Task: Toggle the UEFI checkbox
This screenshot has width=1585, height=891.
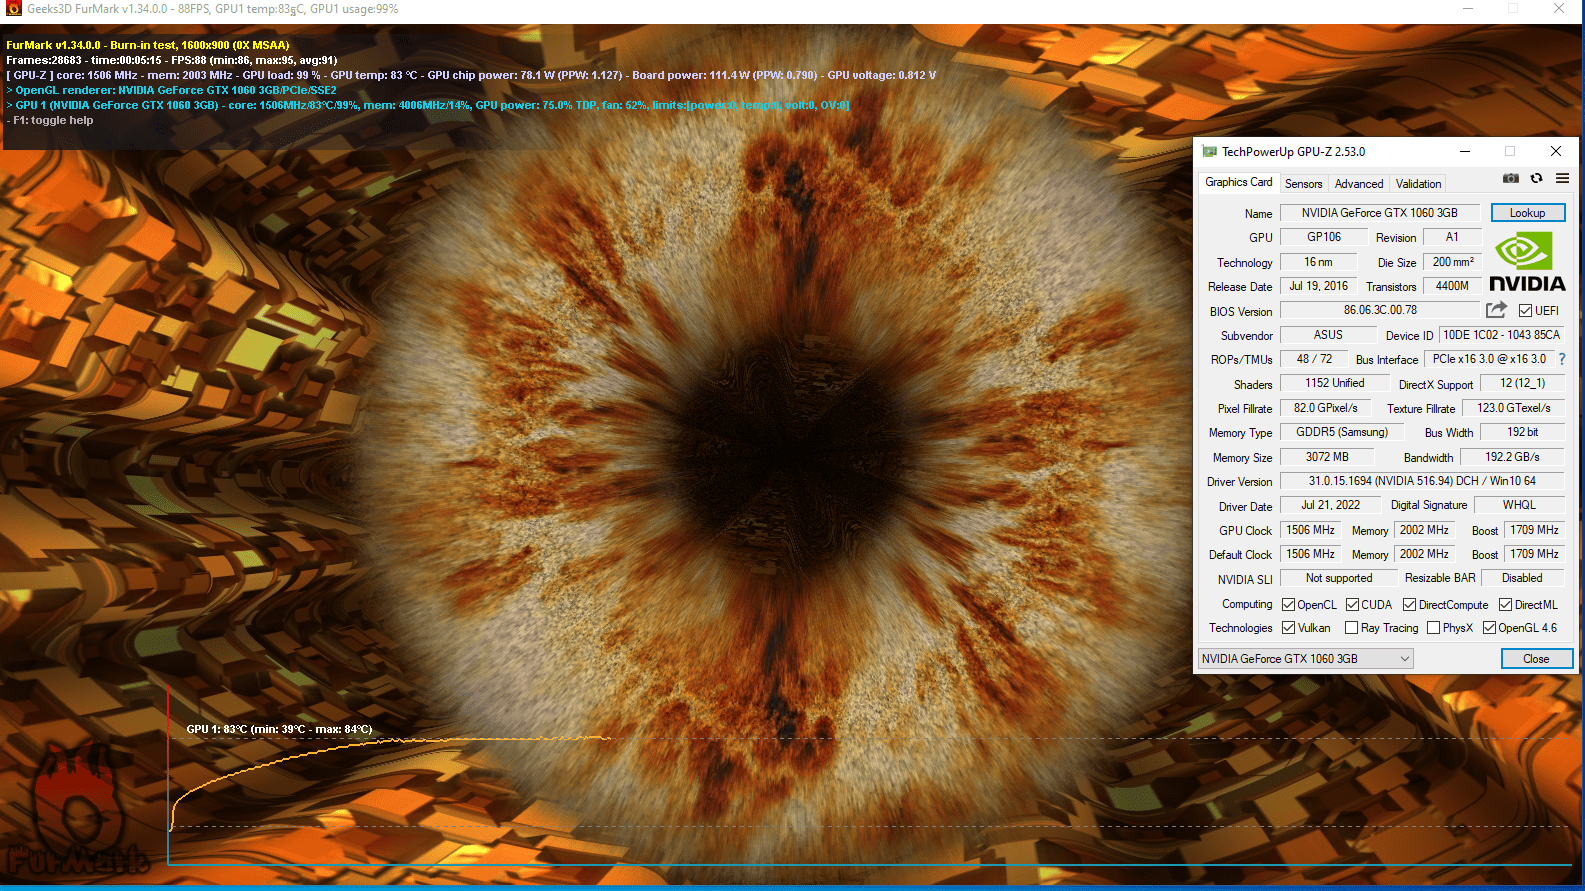Action: [x=1525, y=311]
